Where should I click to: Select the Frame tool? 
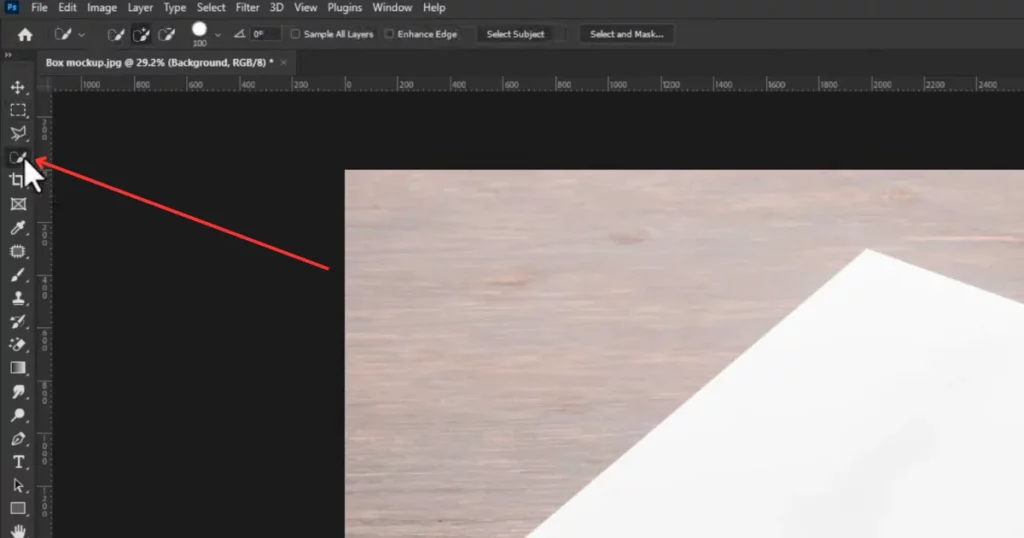click(18, 204)
